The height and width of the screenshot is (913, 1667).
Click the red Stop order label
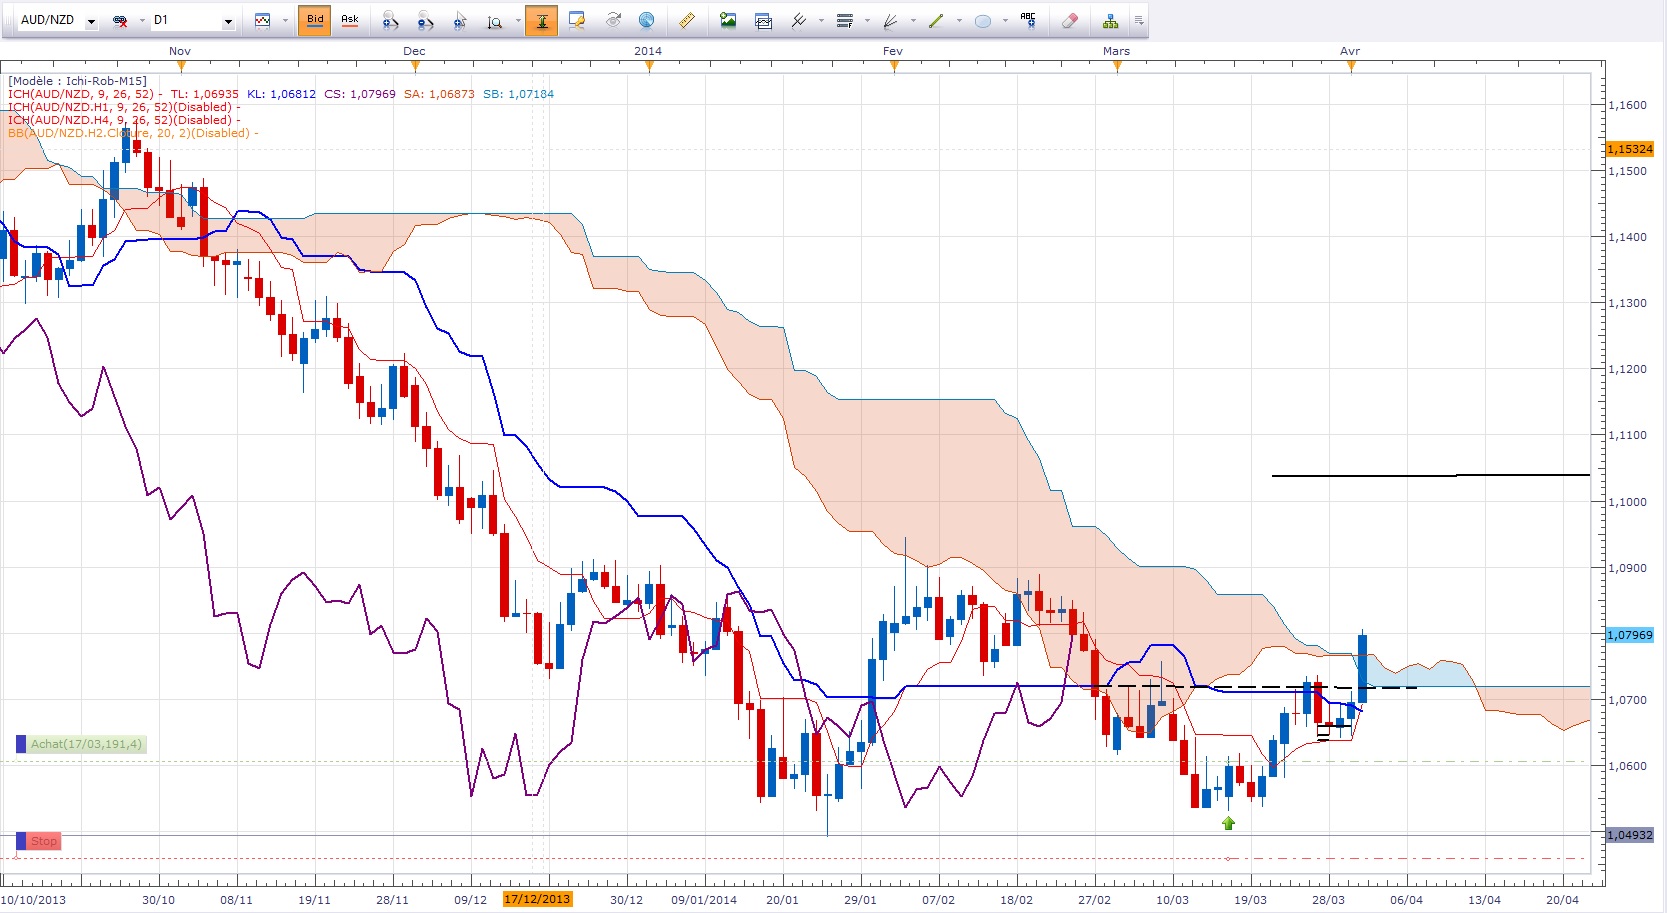(x=43, y=841)
